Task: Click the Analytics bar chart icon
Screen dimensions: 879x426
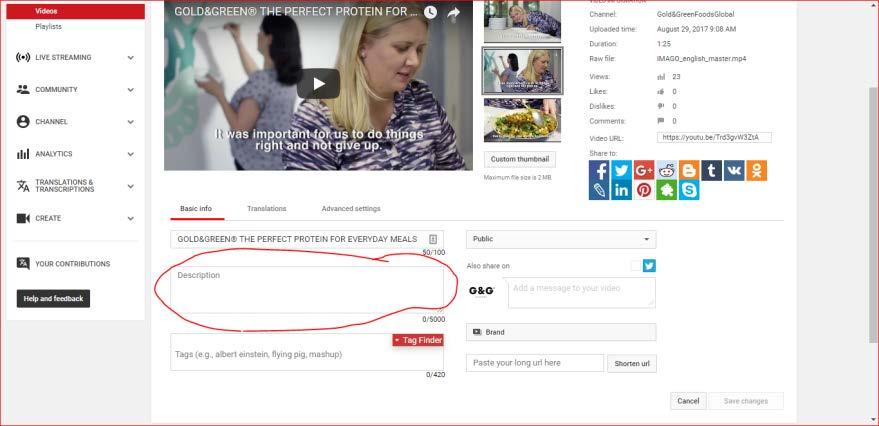Action: (x=23, y=154)
